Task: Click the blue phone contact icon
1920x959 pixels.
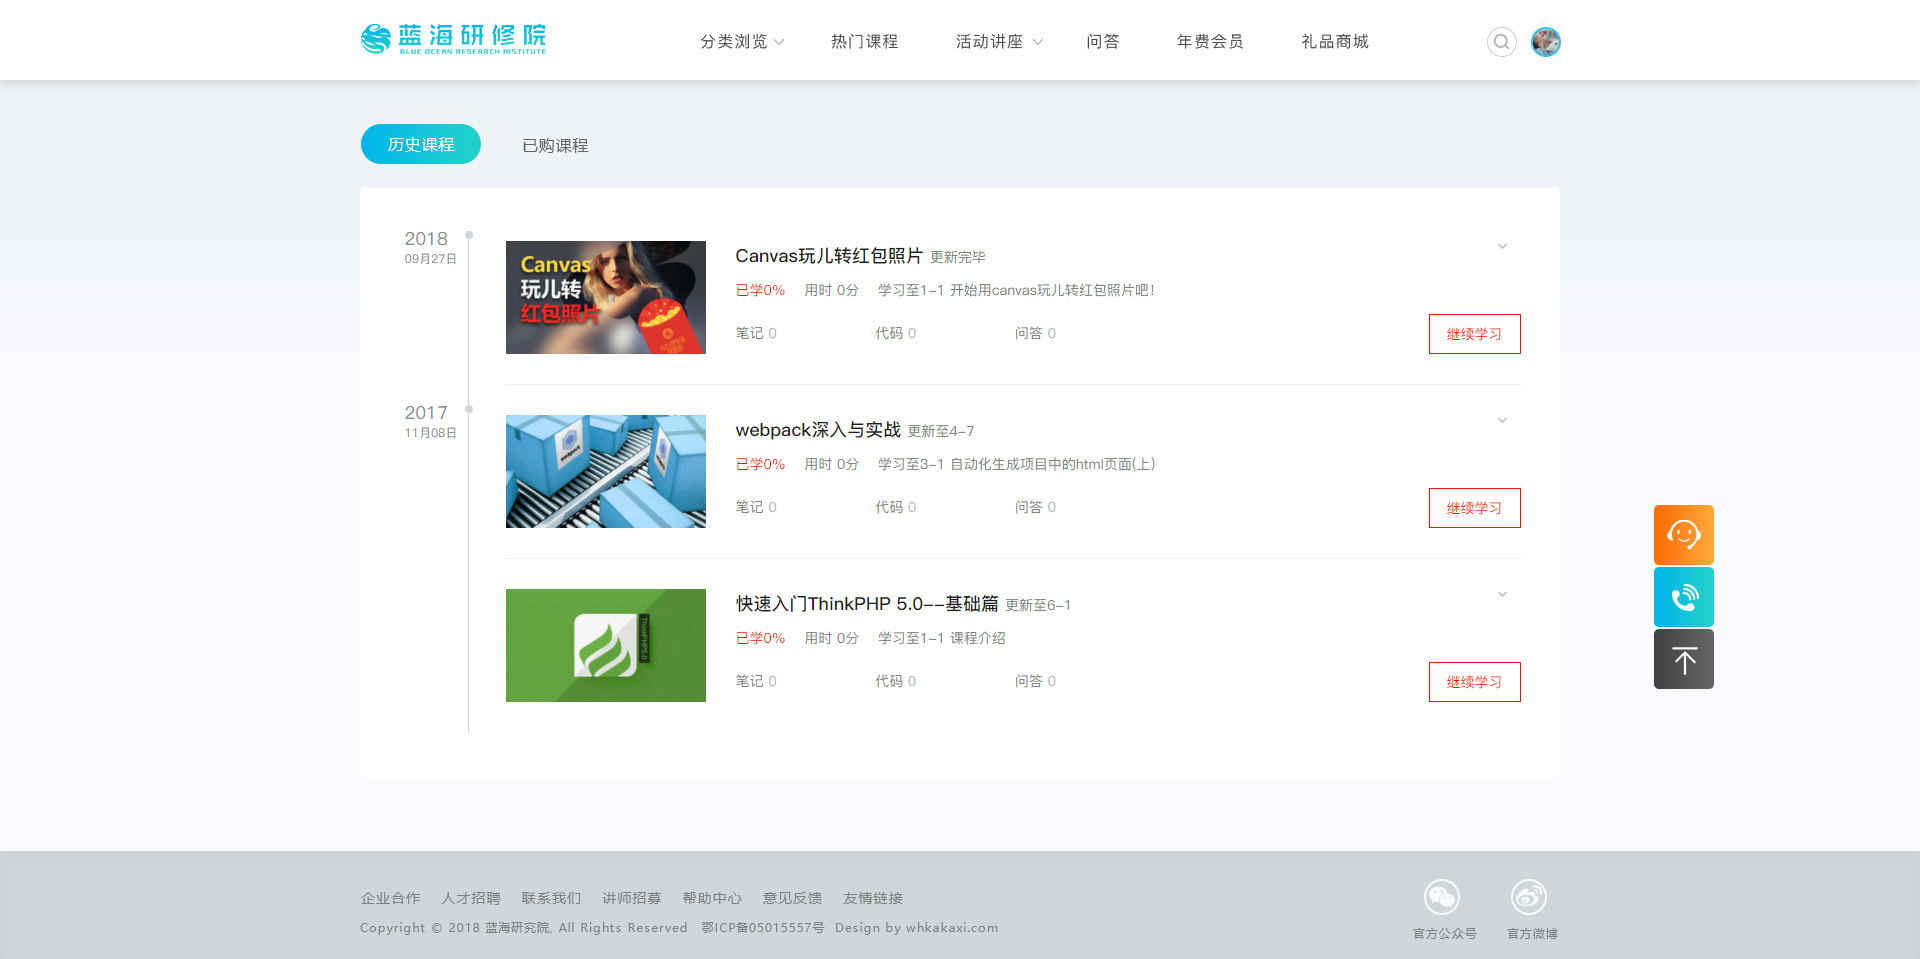Action: click(1683, 597)
